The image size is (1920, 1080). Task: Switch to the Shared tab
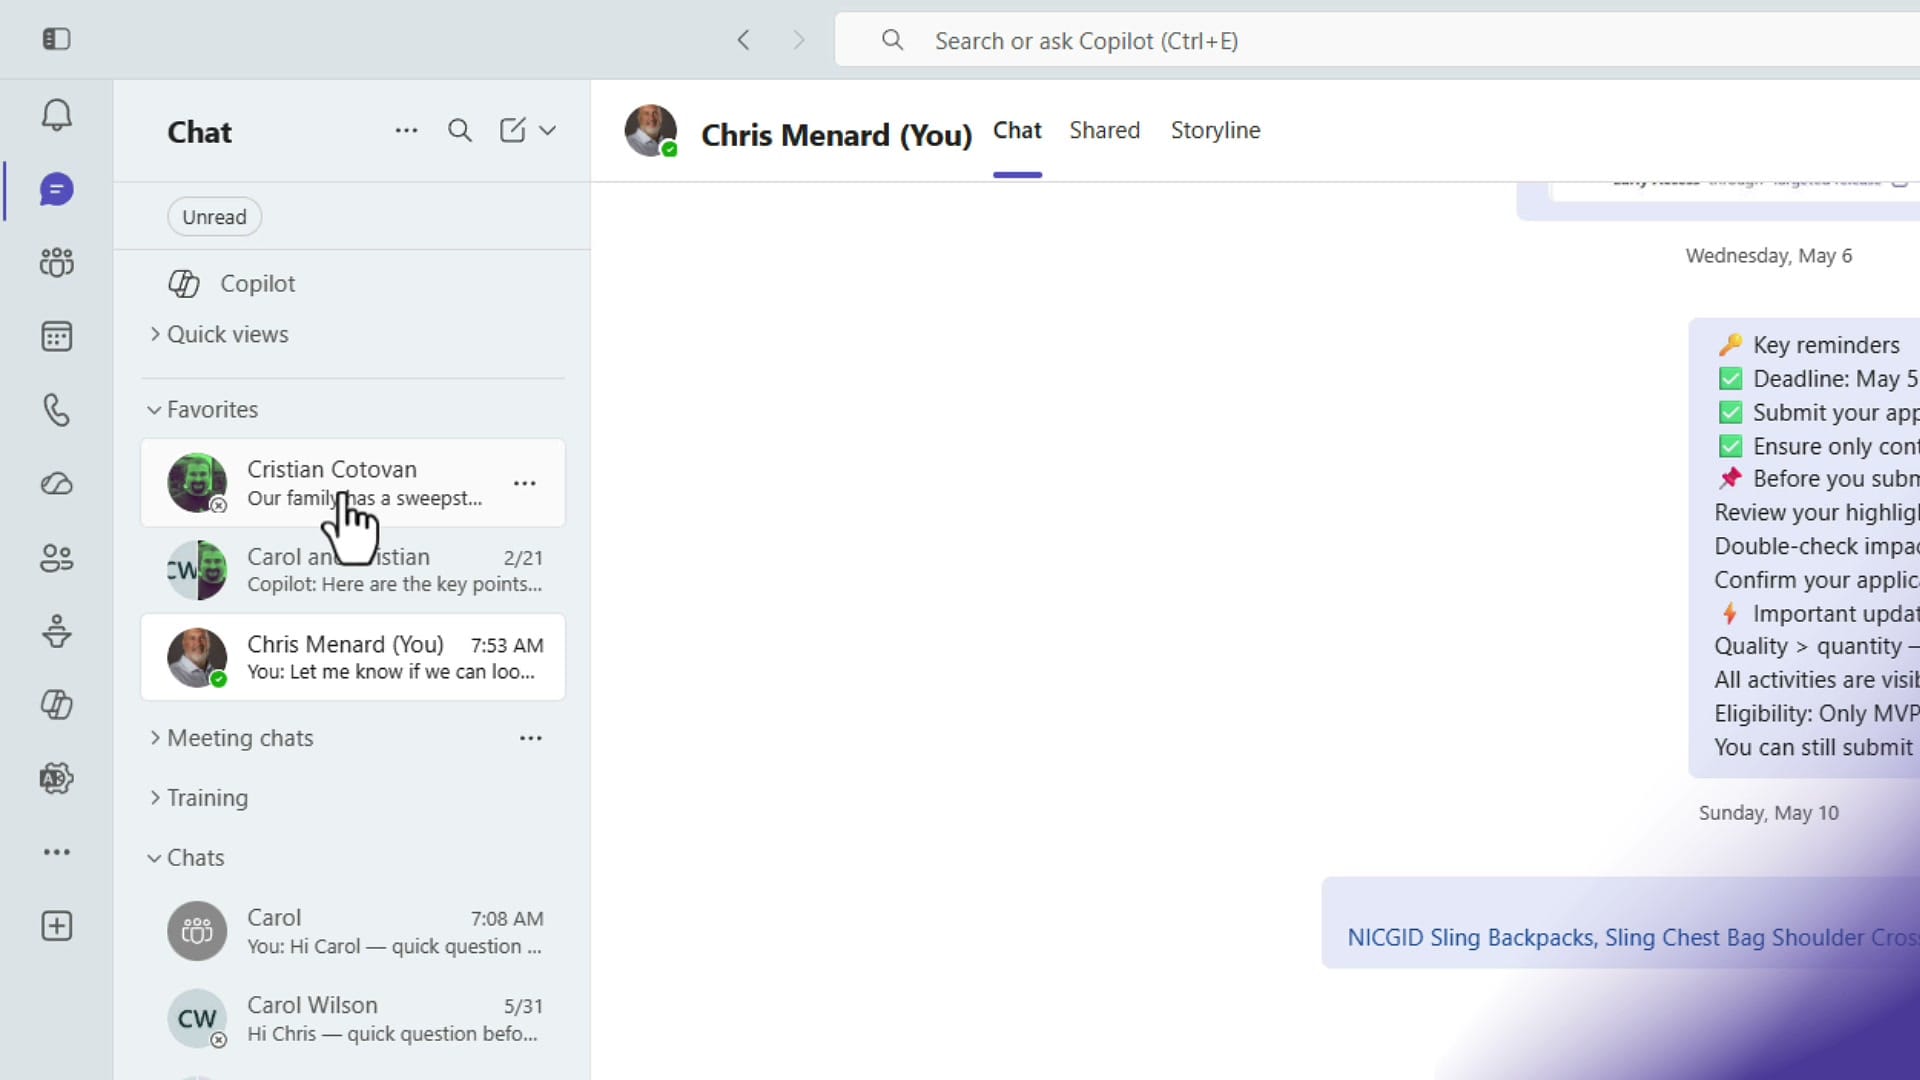(x=1104, y=131)
